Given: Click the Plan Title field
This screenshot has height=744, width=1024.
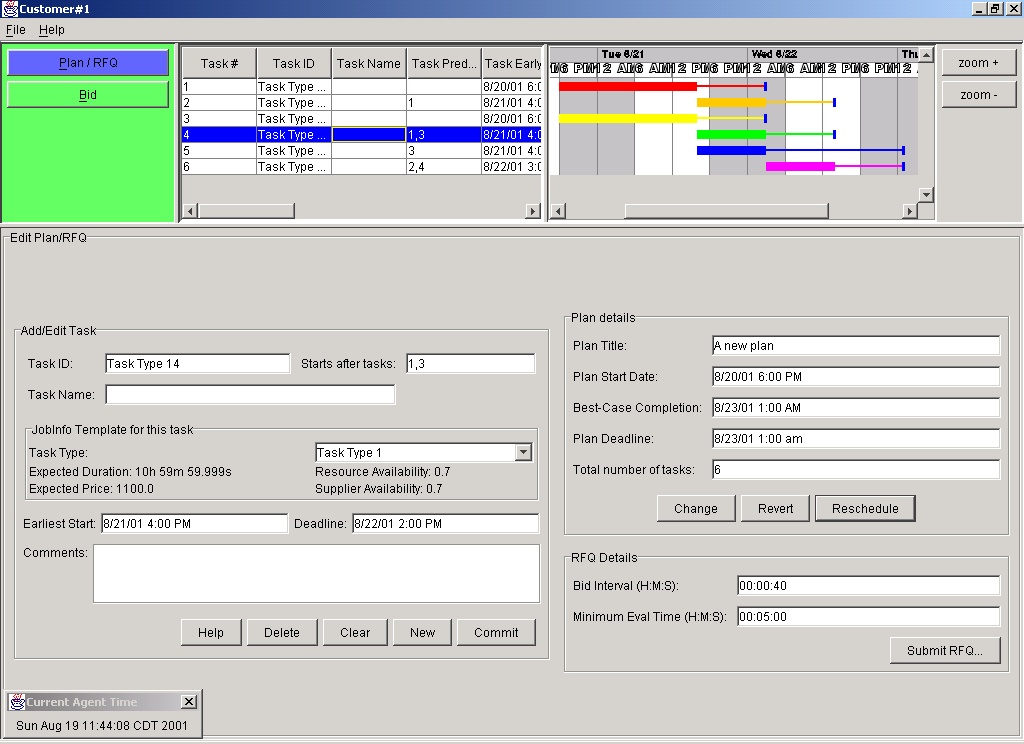Looking at the screenshot, I should [856, 346].
